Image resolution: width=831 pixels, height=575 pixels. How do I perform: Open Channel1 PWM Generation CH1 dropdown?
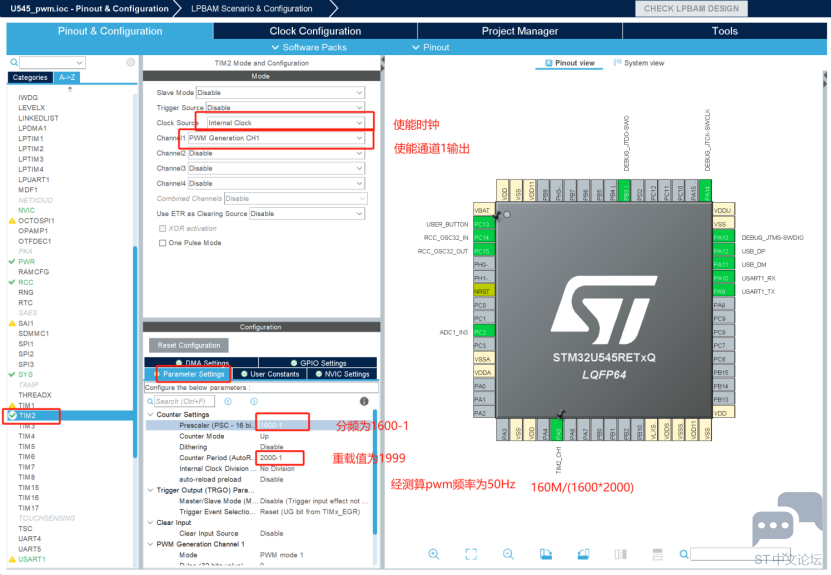(276, 138)
